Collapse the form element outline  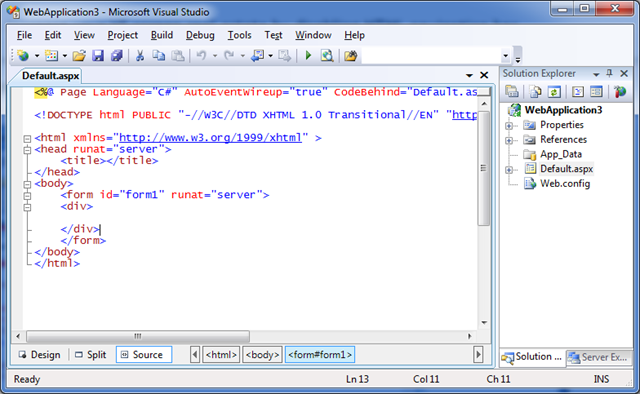[x=27, y=196]
